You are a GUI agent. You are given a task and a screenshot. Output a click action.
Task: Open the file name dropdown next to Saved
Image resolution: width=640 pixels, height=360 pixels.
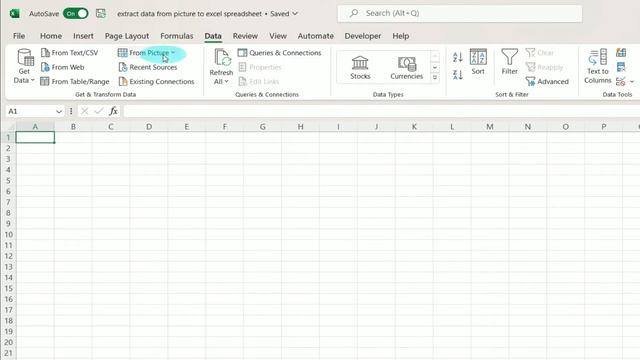click(x=295, y=13)
